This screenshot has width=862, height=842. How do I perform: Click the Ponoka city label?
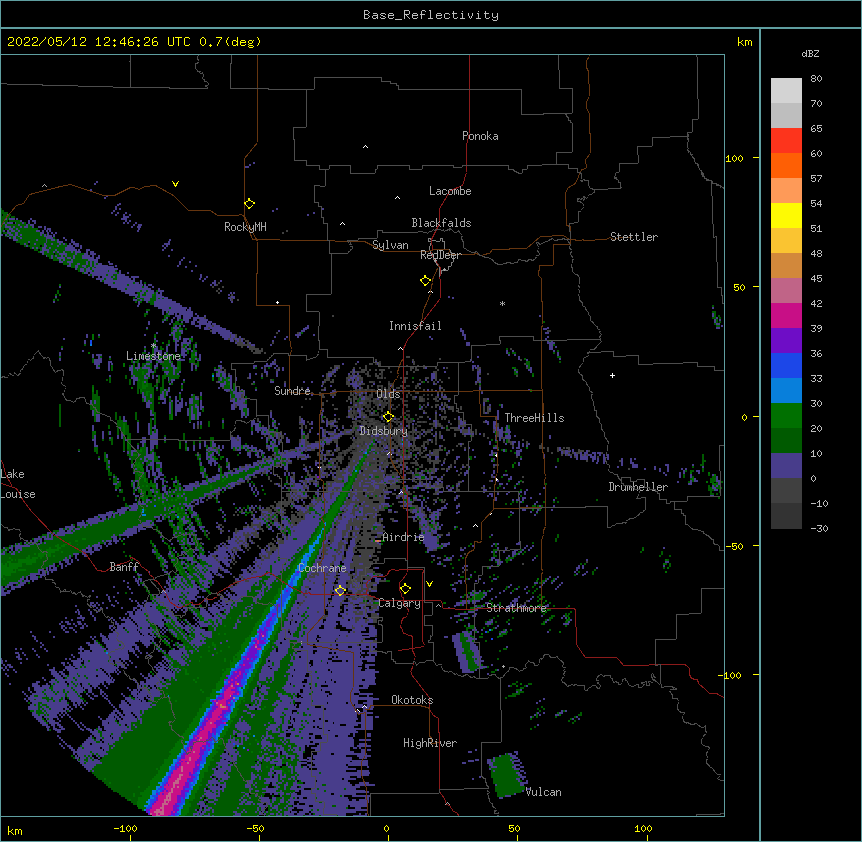[480, 136]
